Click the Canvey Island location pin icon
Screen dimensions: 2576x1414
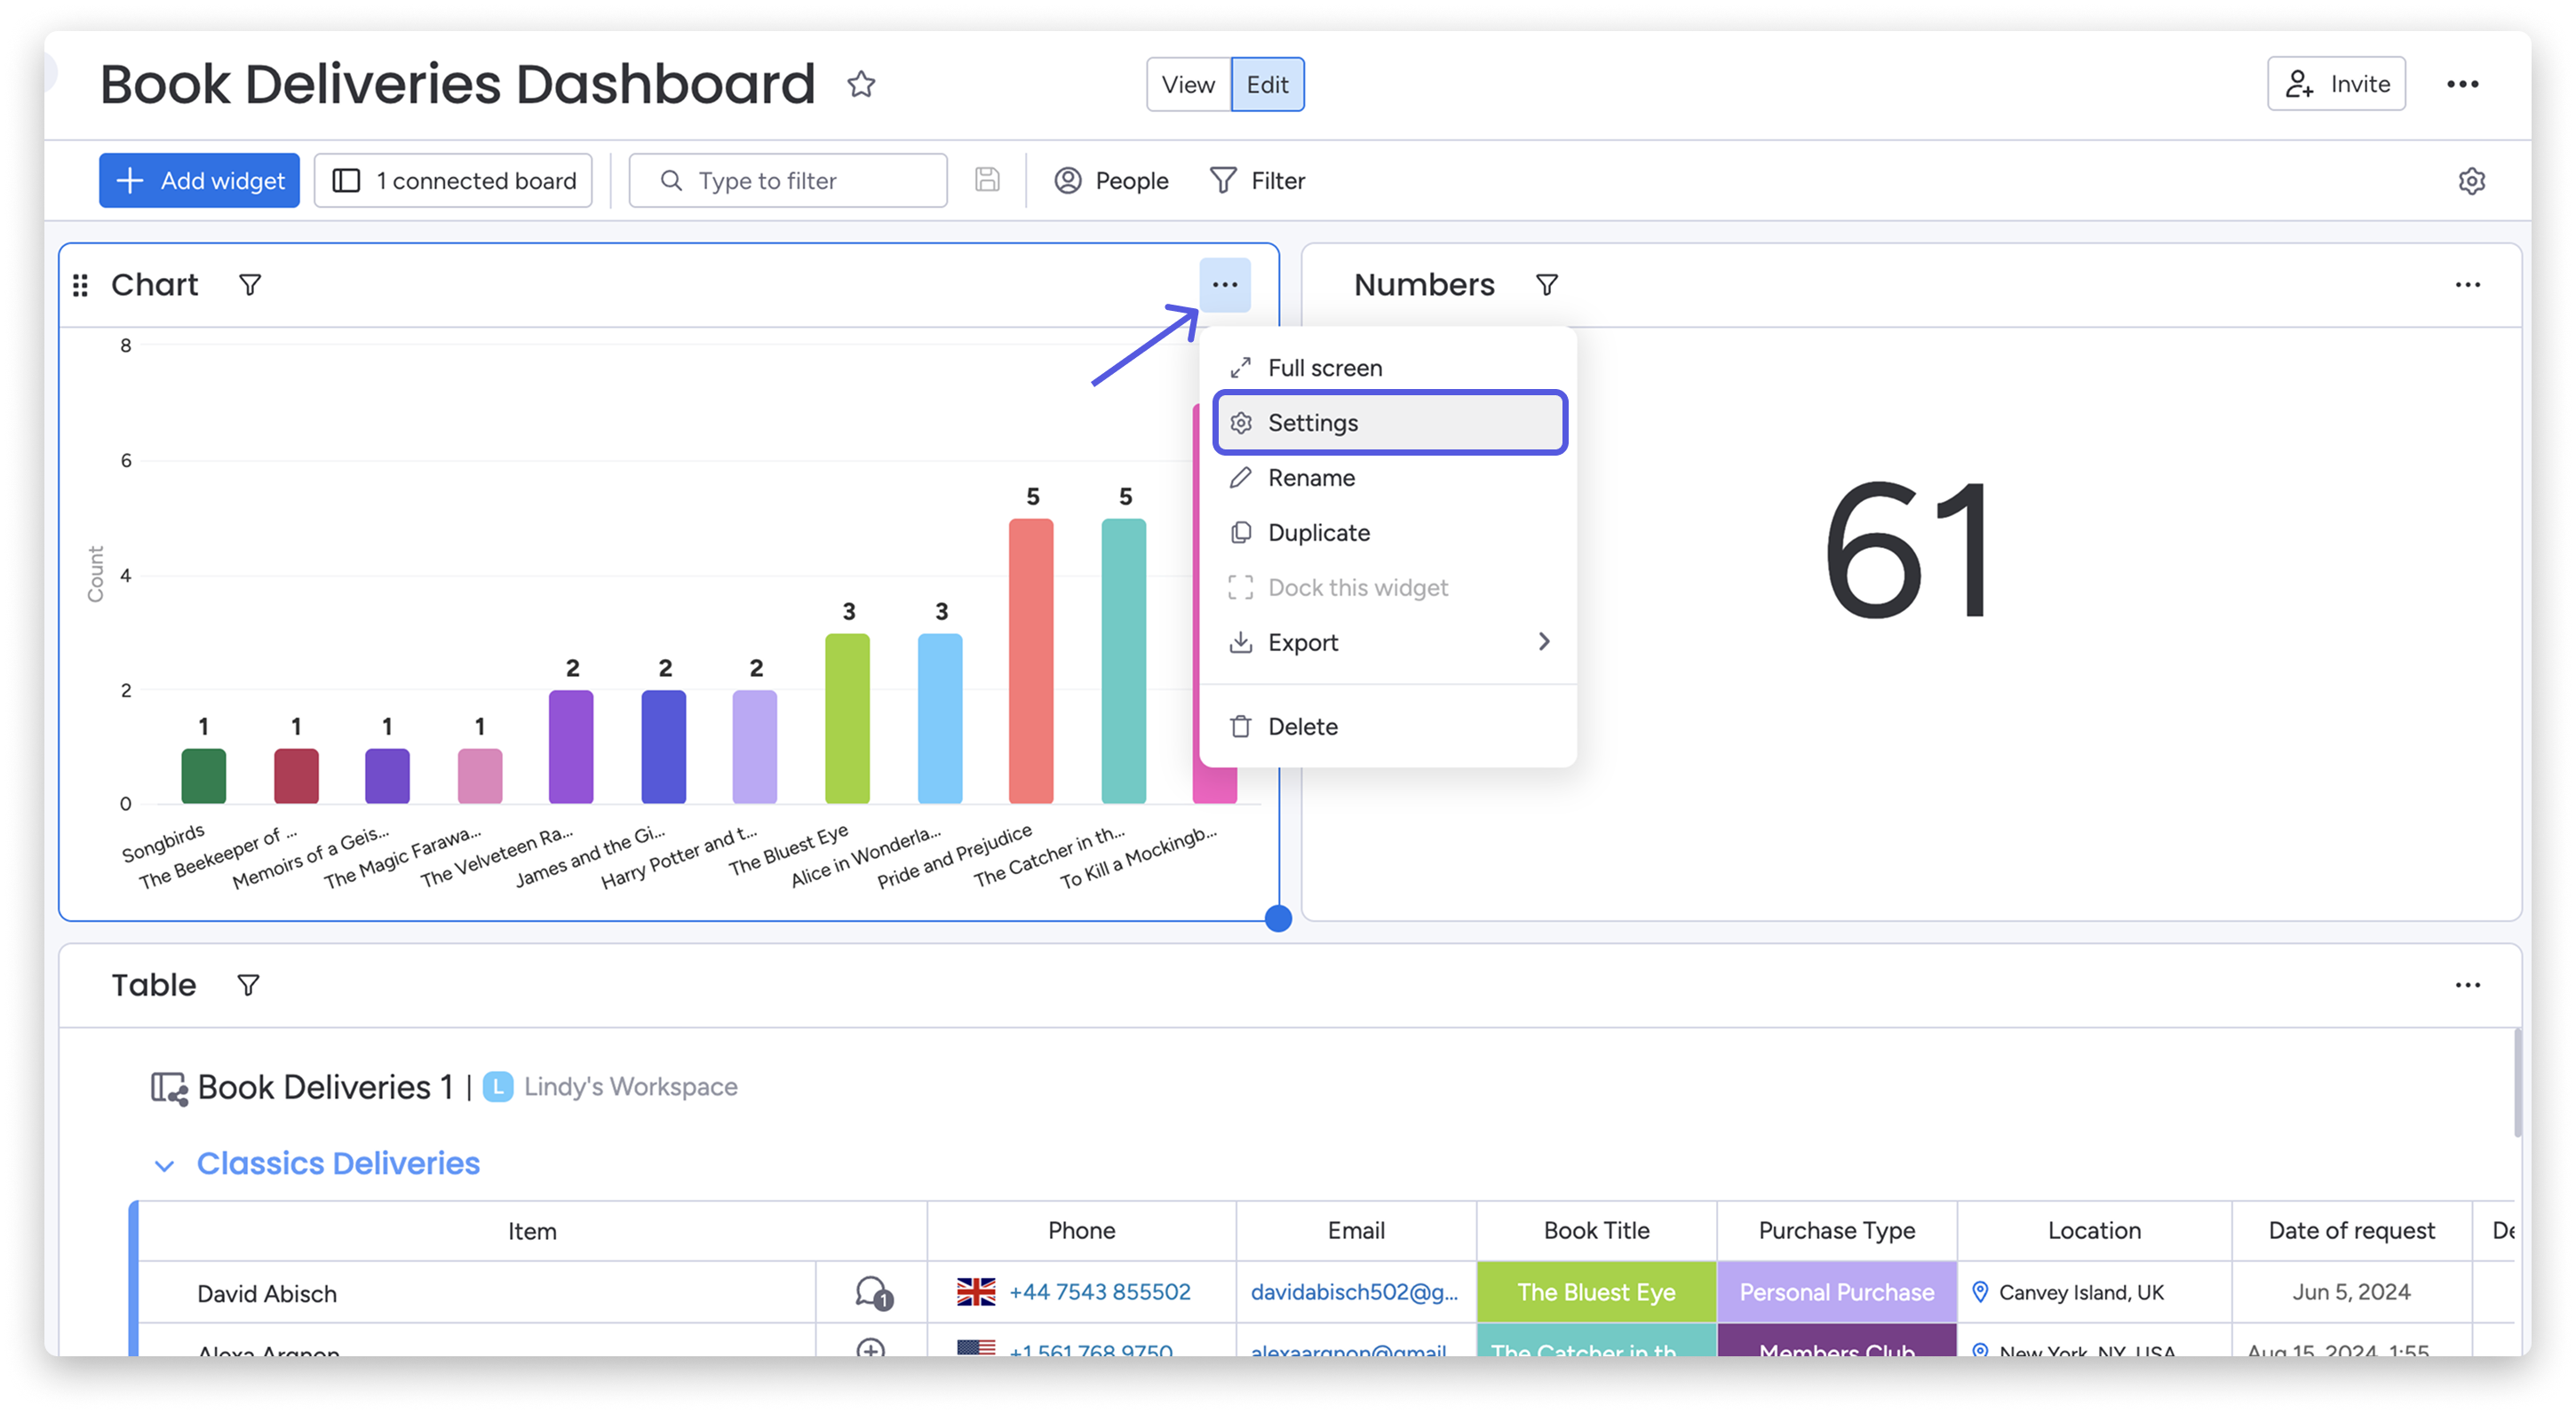pos(1979,1291)
